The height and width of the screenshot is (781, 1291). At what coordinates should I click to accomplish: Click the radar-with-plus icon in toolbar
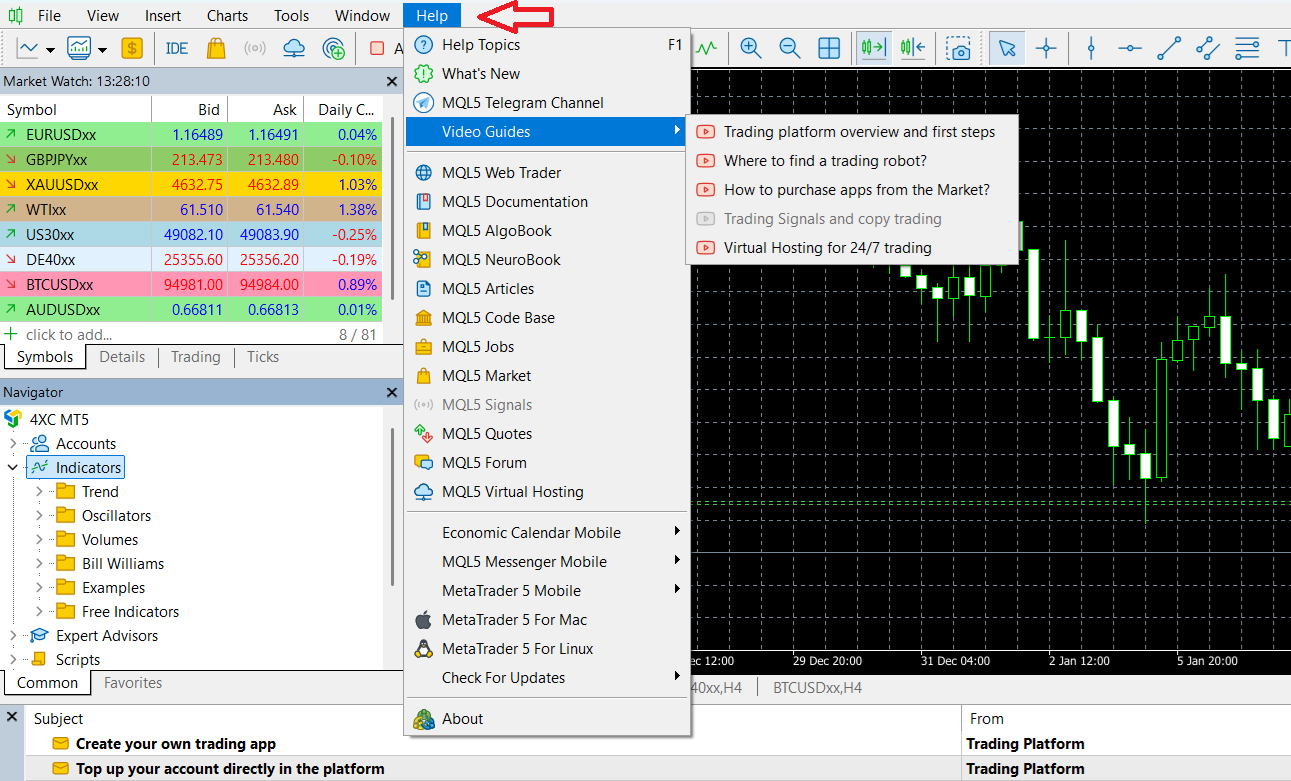point(335,48)
